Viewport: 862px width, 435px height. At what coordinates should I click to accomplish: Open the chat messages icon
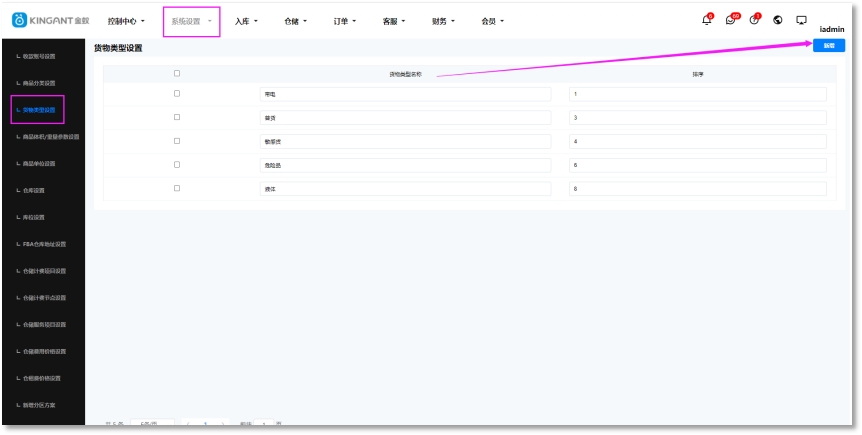click(731, 21)
